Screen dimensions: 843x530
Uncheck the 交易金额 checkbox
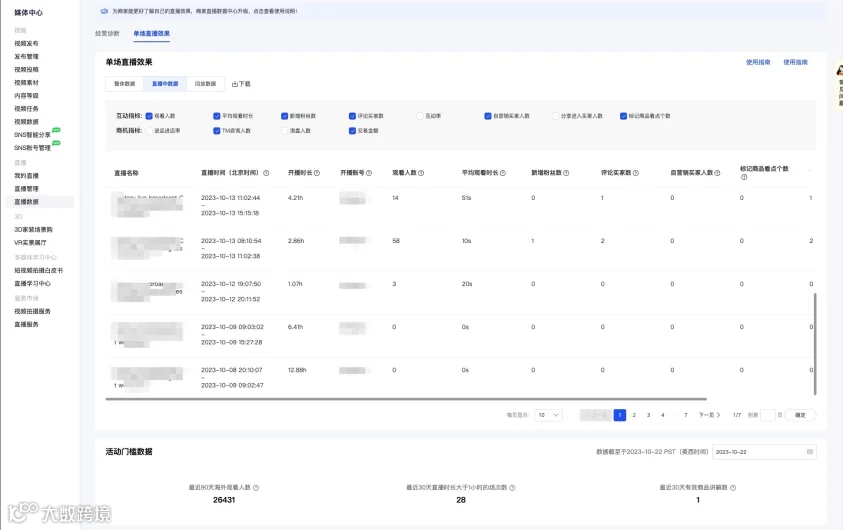[352, 131]
